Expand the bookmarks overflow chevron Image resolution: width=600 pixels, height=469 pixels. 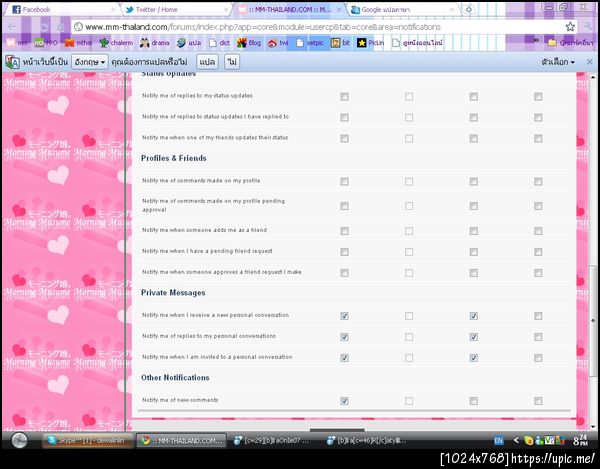(536, 41)
